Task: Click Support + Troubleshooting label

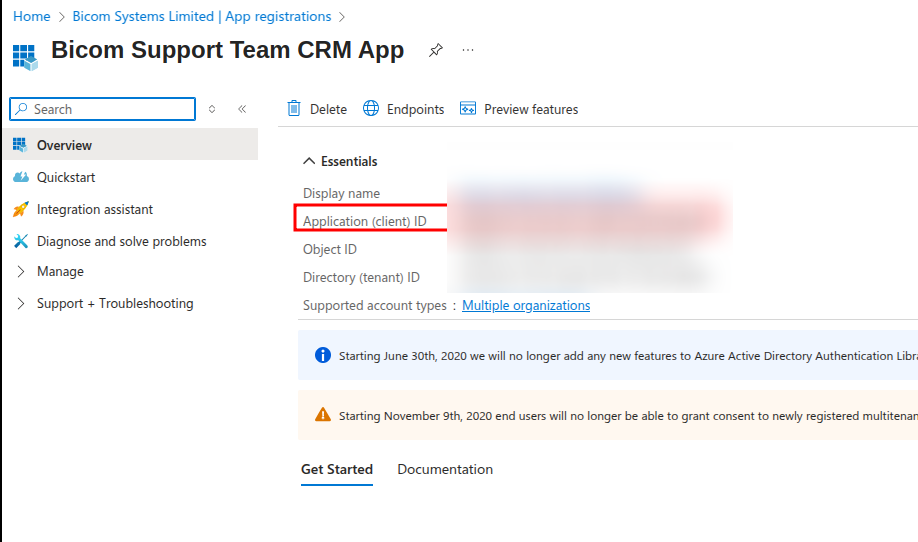Action: coord(115,303)
